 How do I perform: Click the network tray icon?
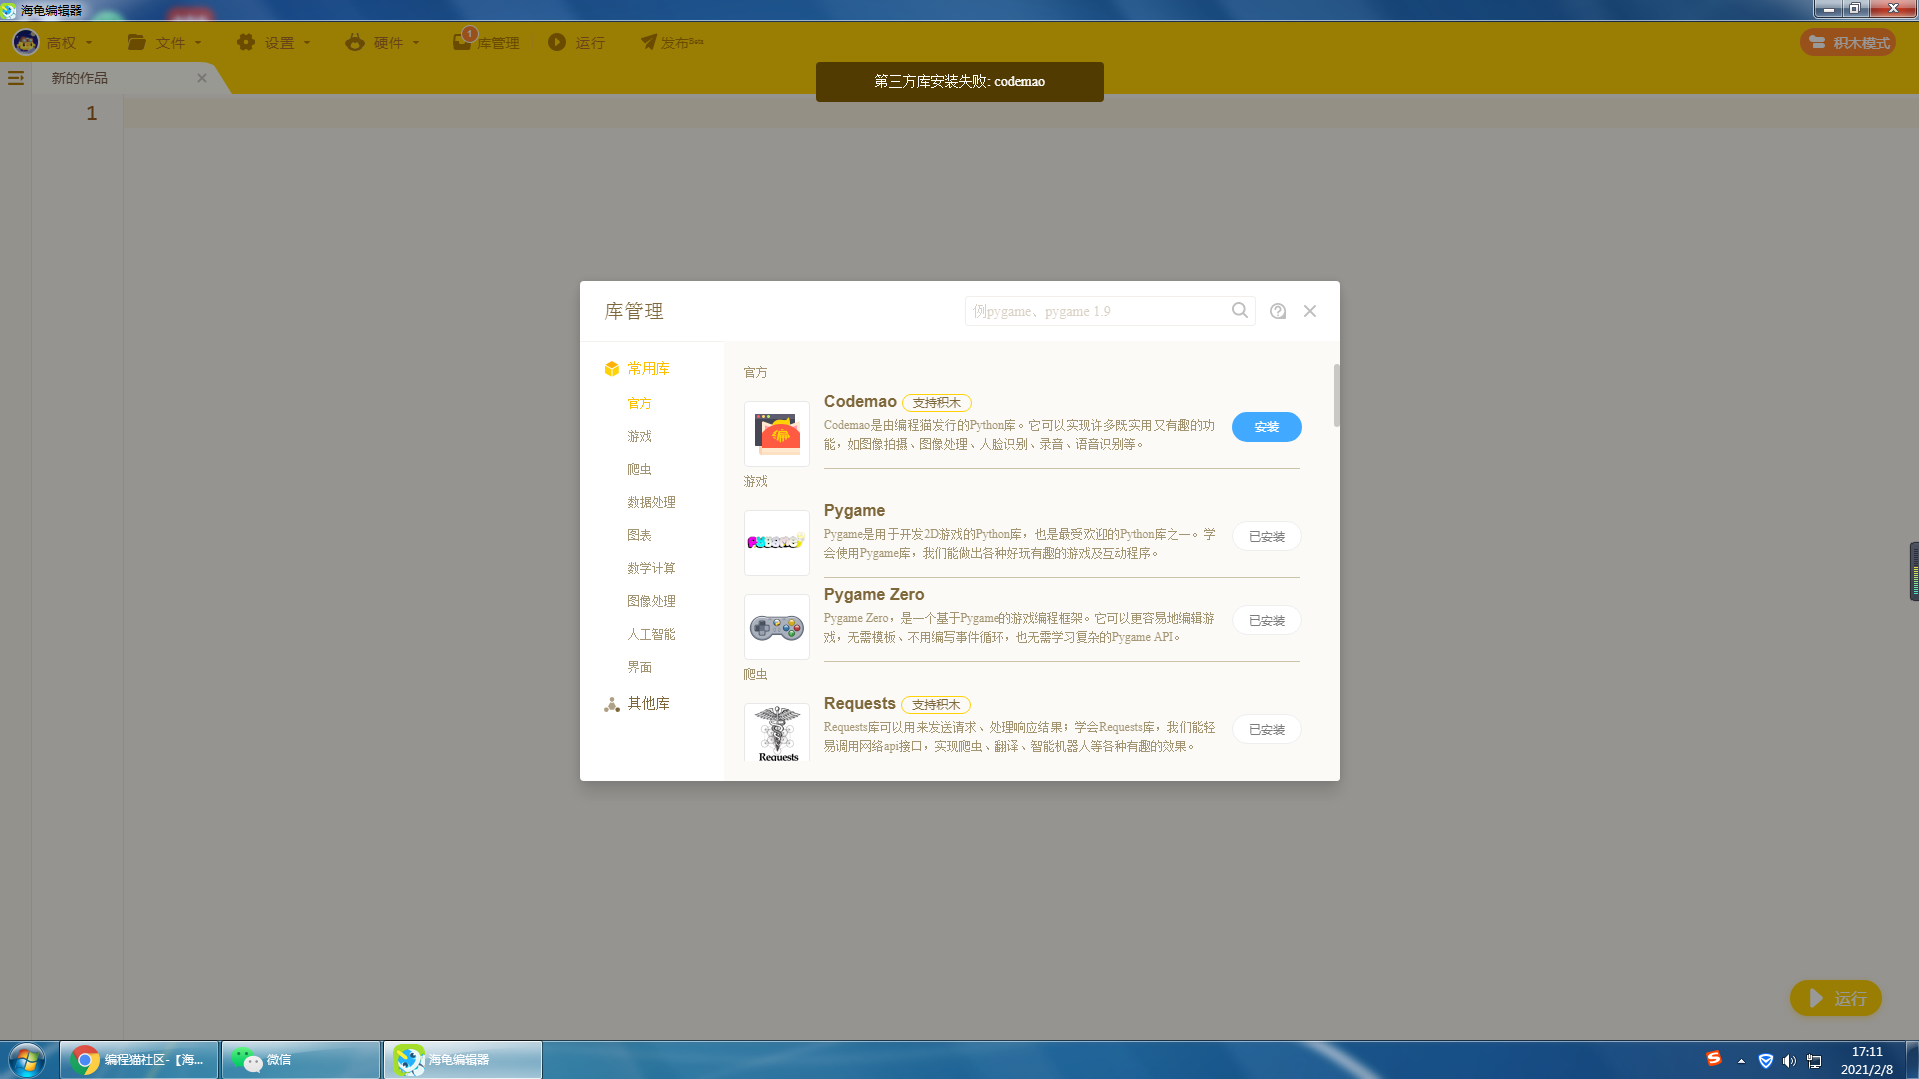[1814, 1061]
